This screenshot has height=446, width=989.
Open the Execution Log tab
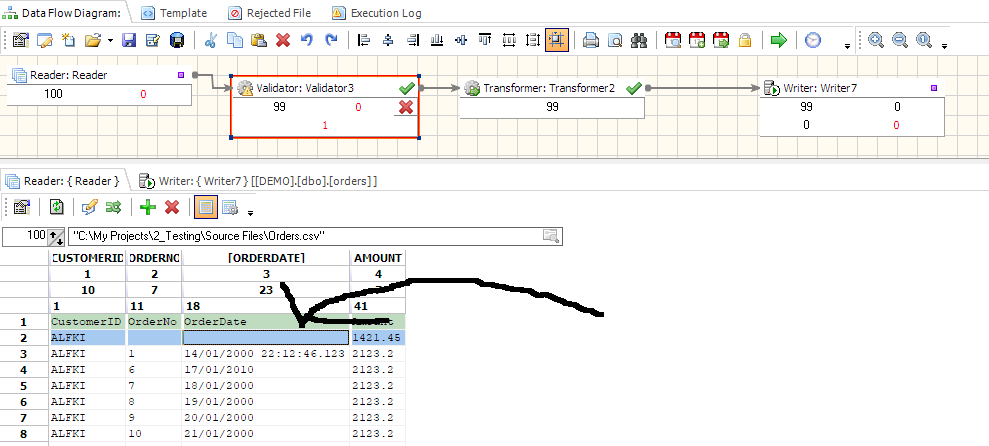[x=377, y=13]
